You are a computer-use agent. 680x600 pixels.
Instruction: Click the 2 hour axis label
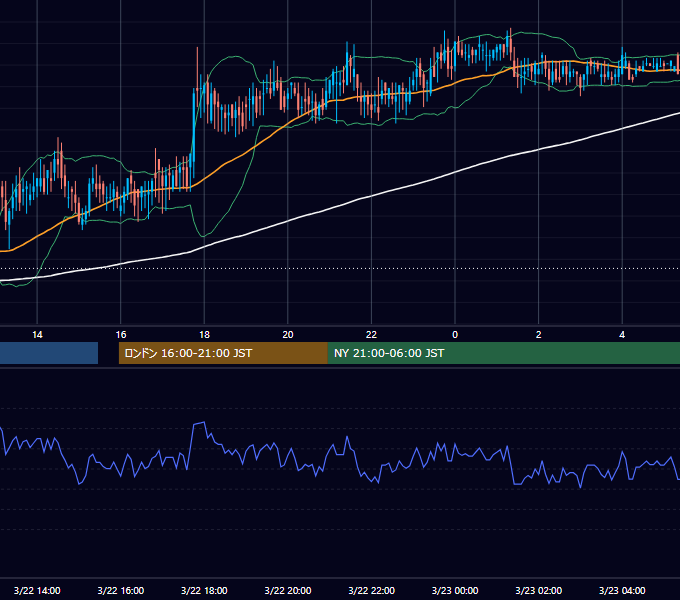click(x=539, y=335)
